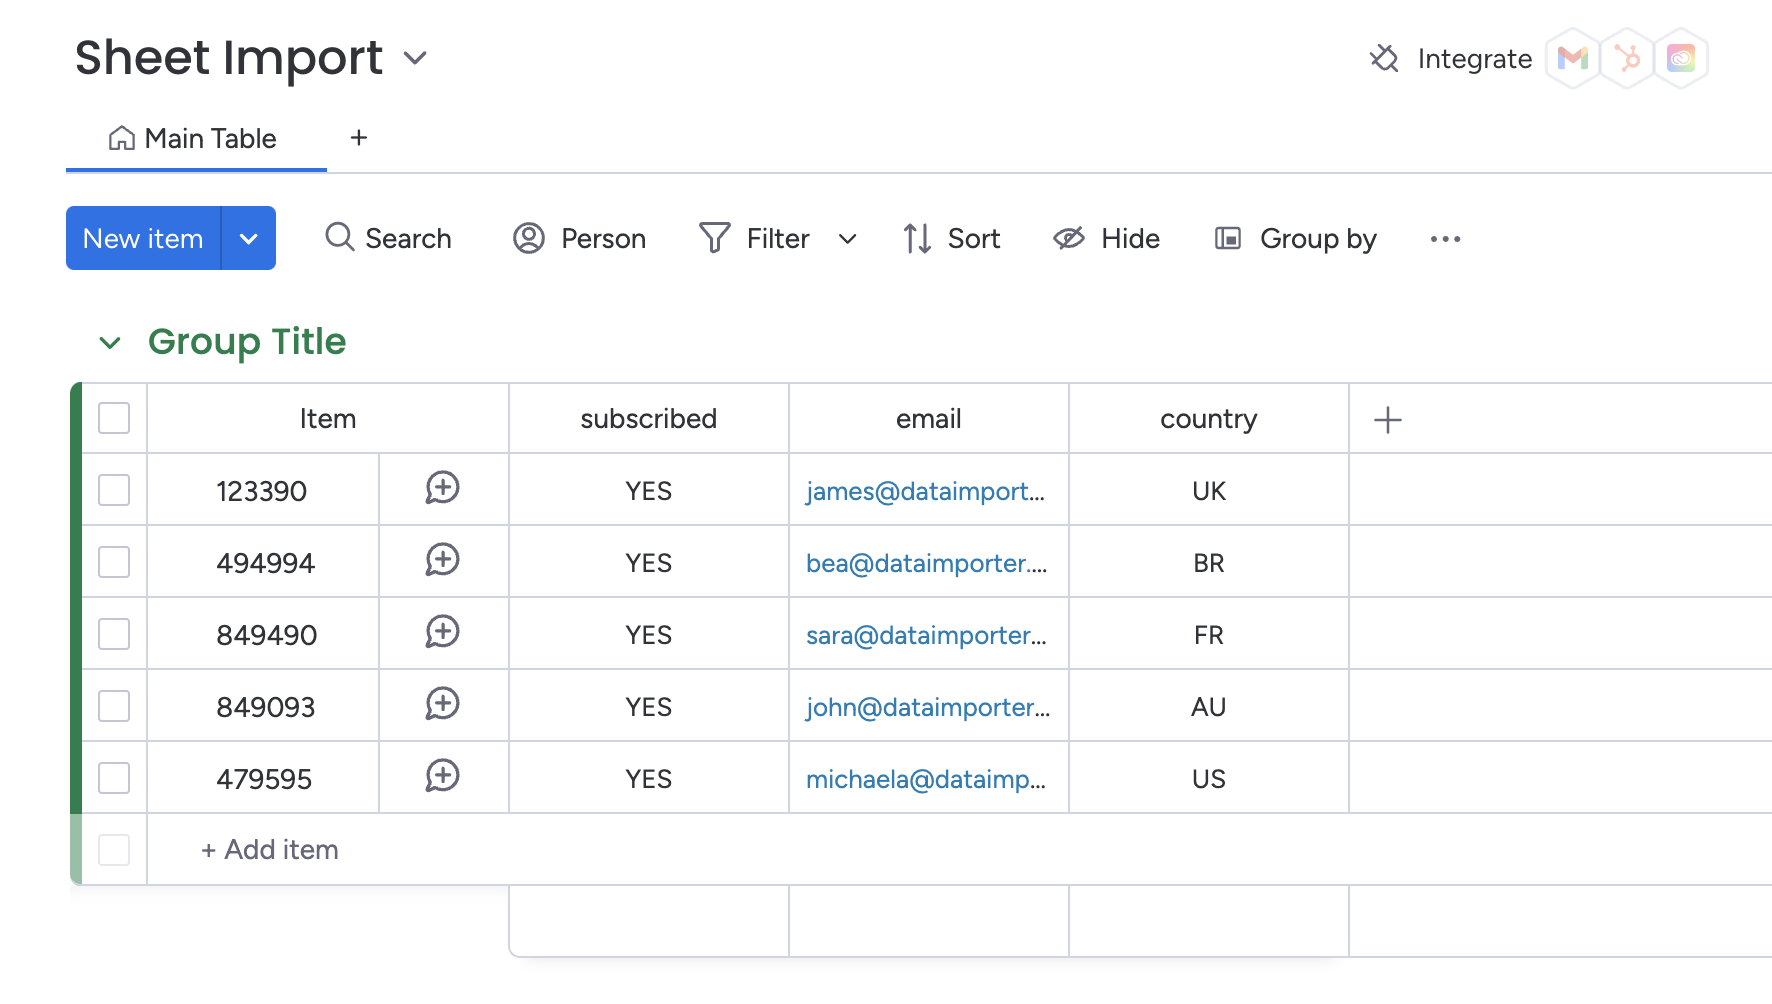This screenshot has width=1772, height=1004.
Task: Click the Group by label
Action: tap(1318, 238)
